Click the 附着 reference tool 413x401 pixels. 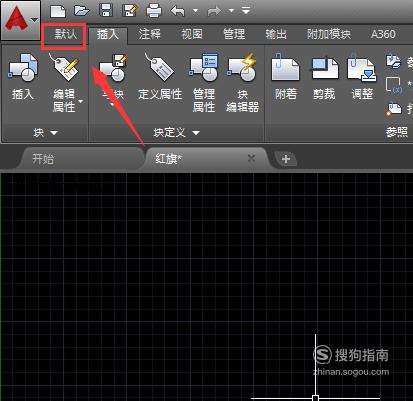286,77
